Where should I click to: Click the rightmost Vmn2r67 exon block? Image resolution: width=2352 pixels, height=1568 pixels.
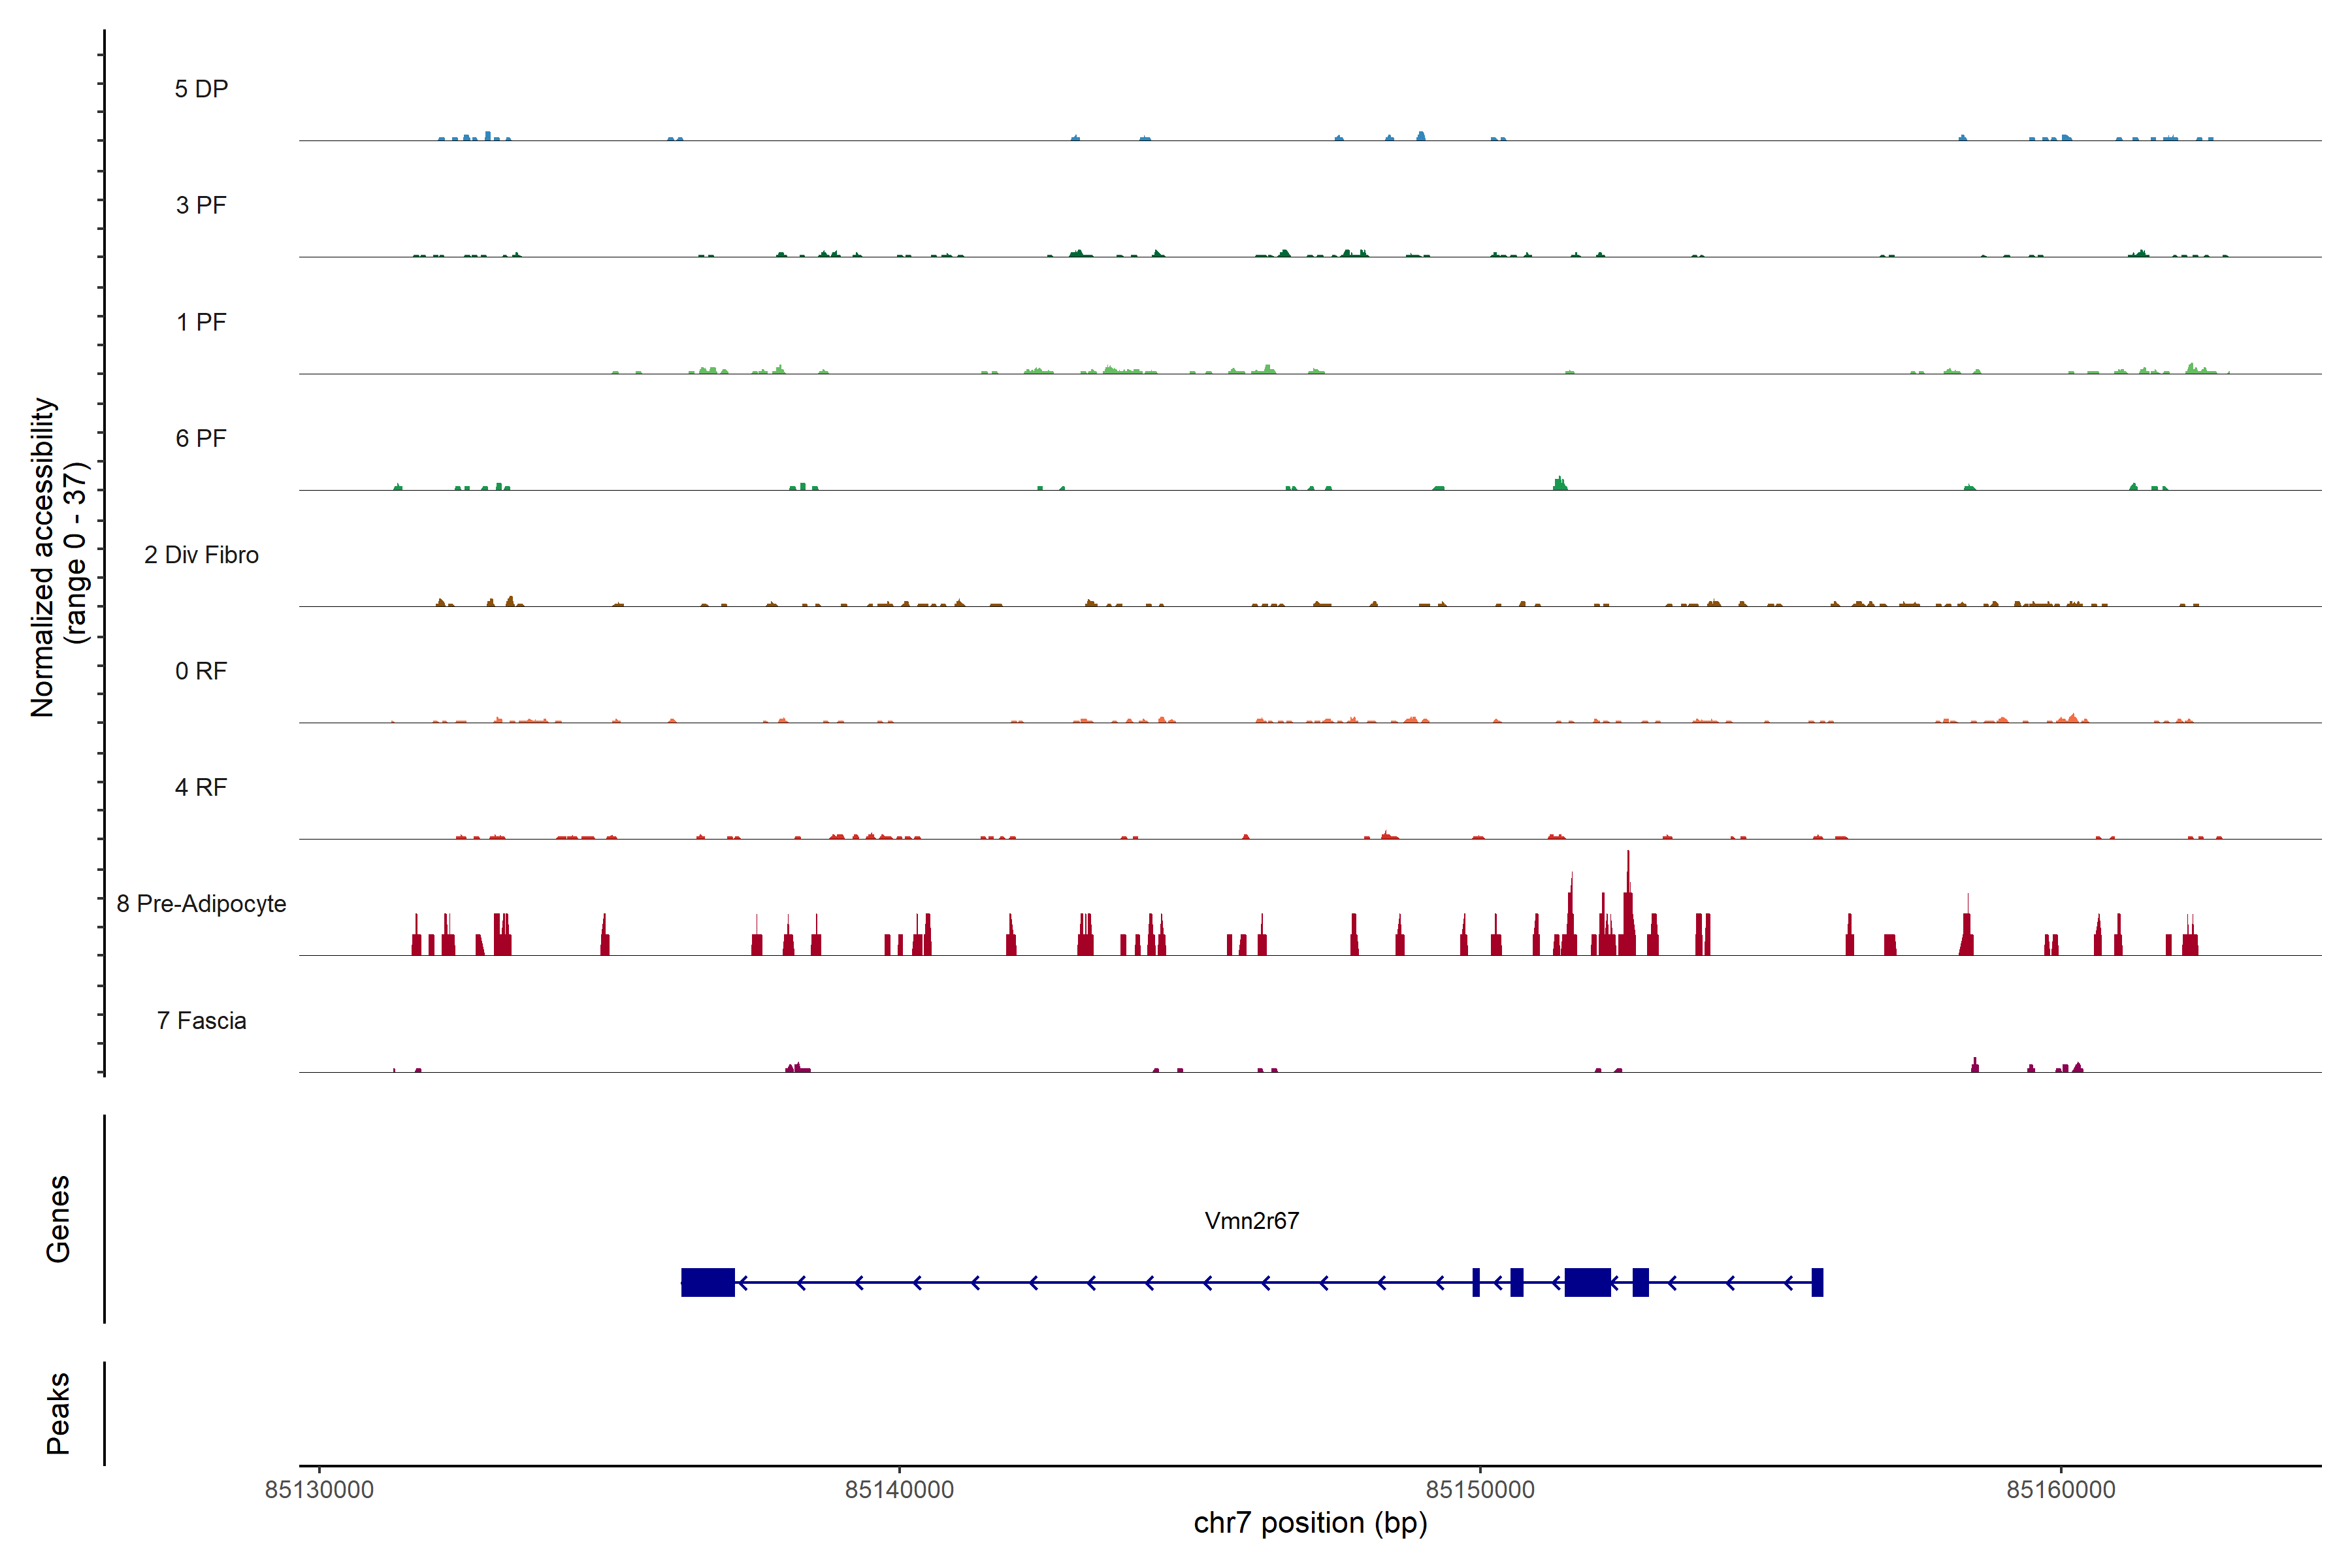(x=1817, y=1282)
